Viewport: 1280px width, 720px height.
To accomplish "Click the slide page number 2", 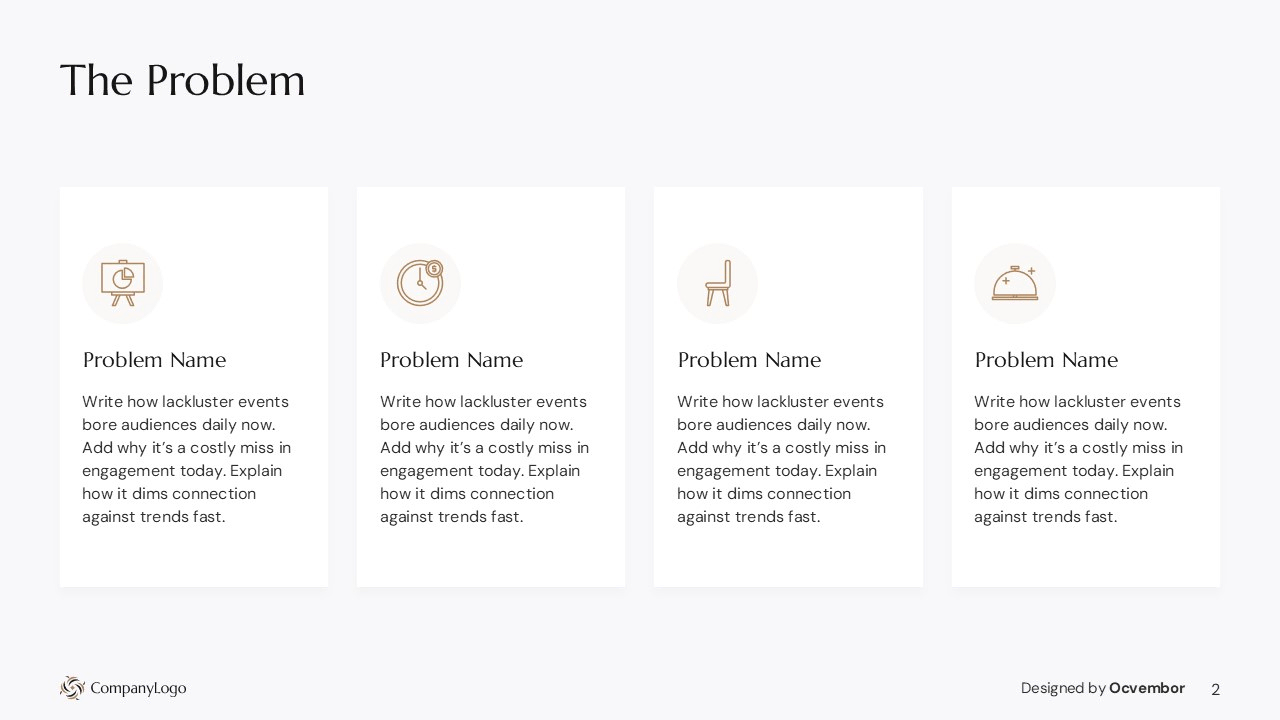I will click(1215, 689).
